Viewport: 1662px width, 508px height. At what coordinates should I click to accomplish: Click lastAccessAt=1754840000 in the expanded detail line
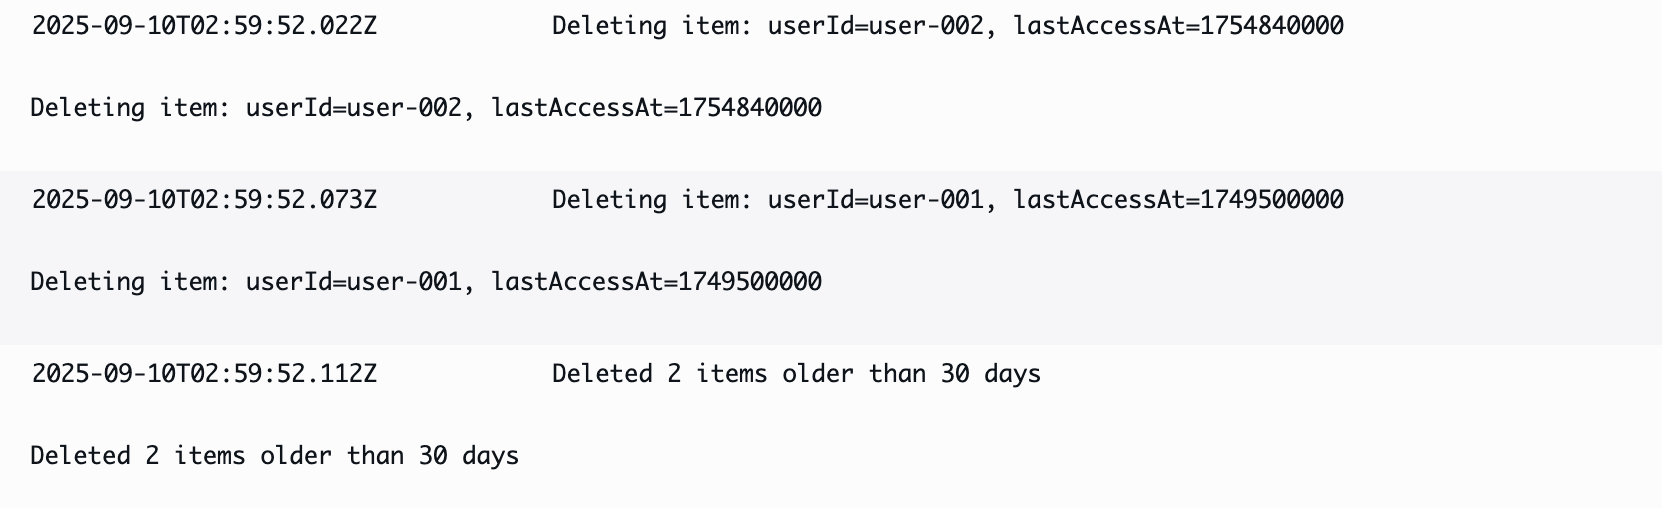657,108
